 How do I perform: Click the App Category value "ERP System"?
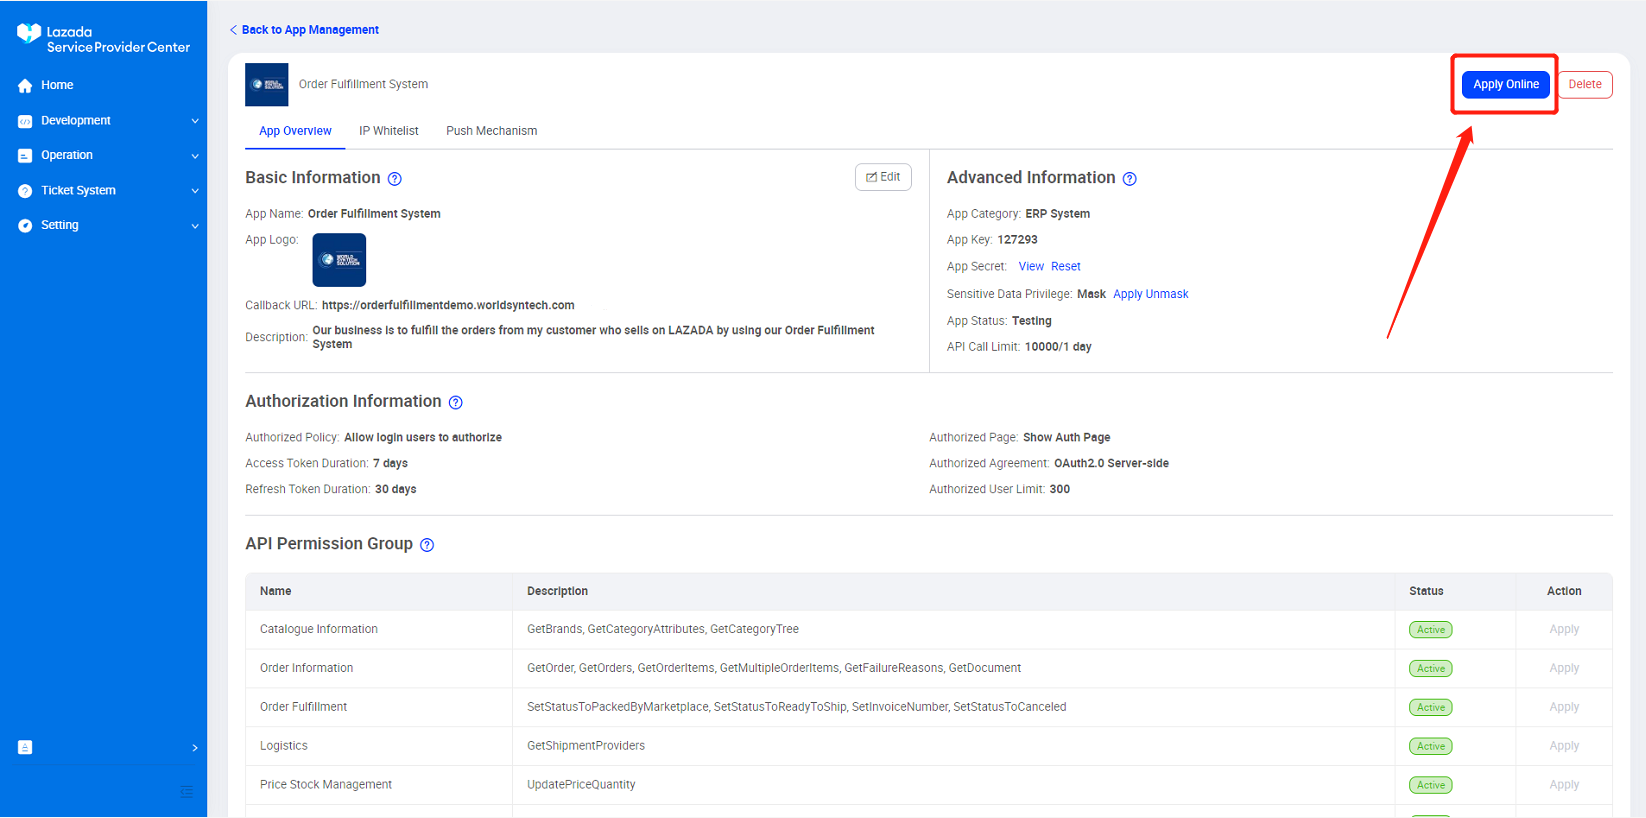point(1058,214)
